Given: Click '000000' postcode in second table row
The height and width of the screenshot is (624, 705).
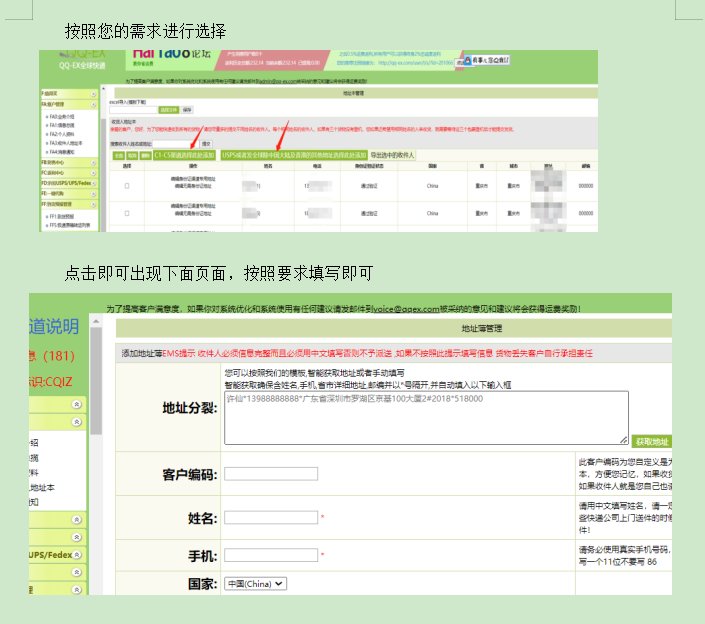Looking at the screenshot, I should [585, 213].
